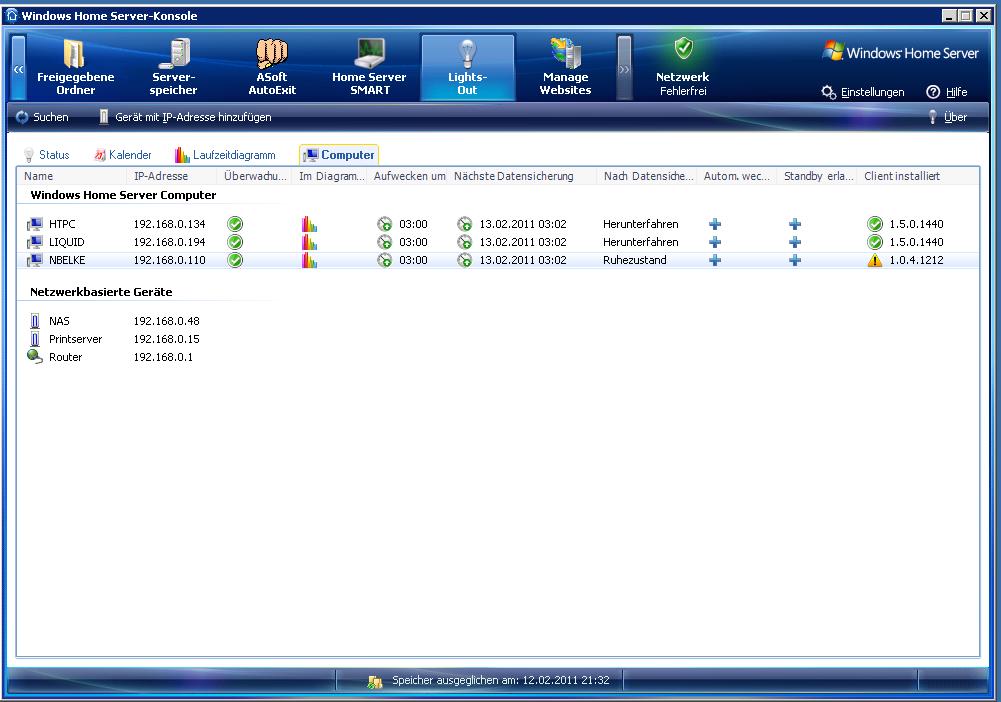This screenshot has width=1001, height=702.
Task: Toggle diagram icon for NBELKE
Action: (x=309, y=260)
